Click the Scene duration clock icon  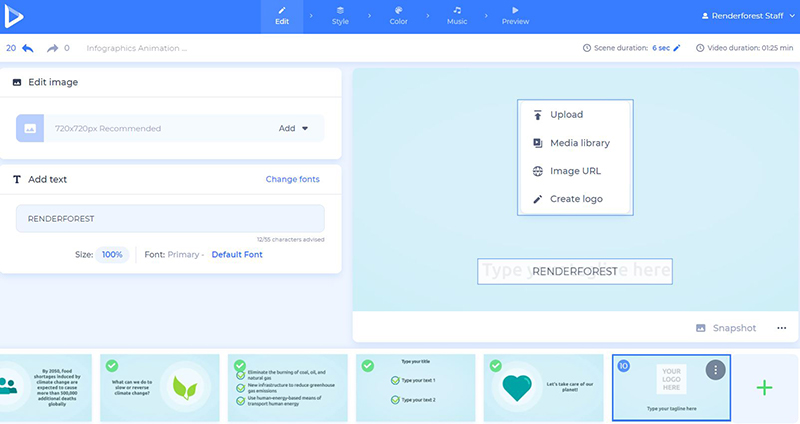click(x=587, y=48)
